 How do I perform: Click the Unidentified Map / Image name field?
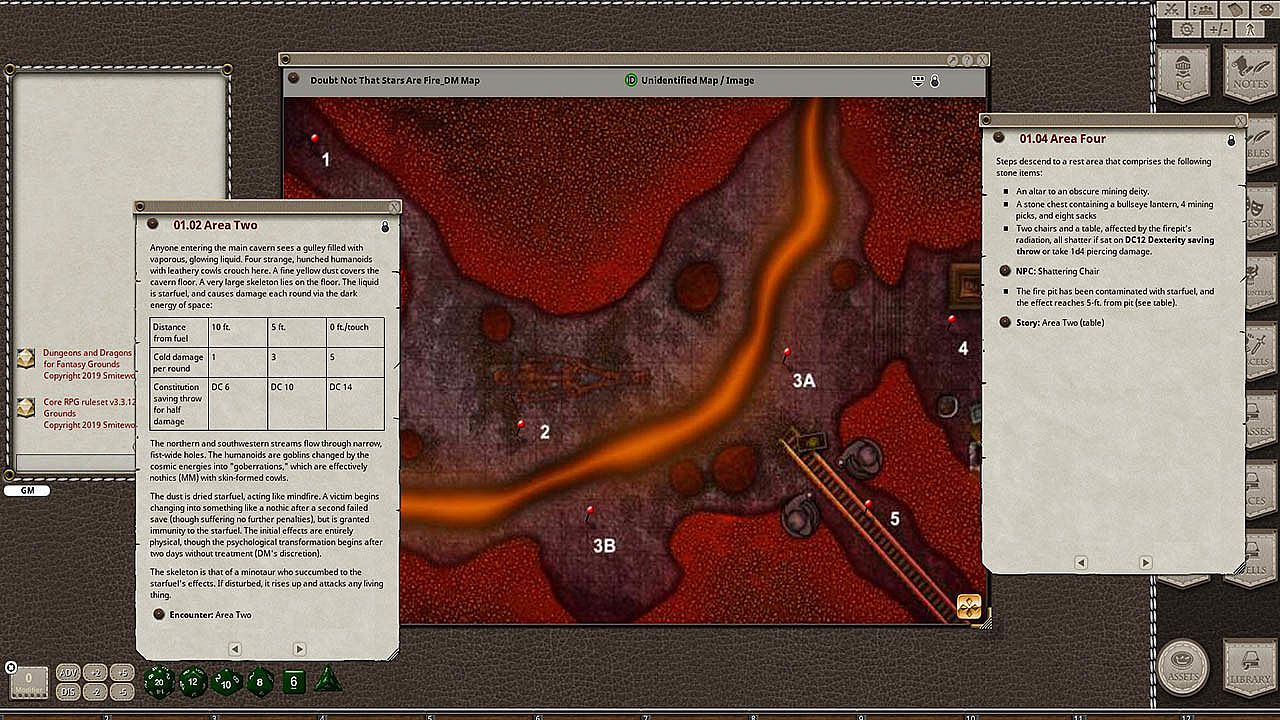click(x=698, y=80)
